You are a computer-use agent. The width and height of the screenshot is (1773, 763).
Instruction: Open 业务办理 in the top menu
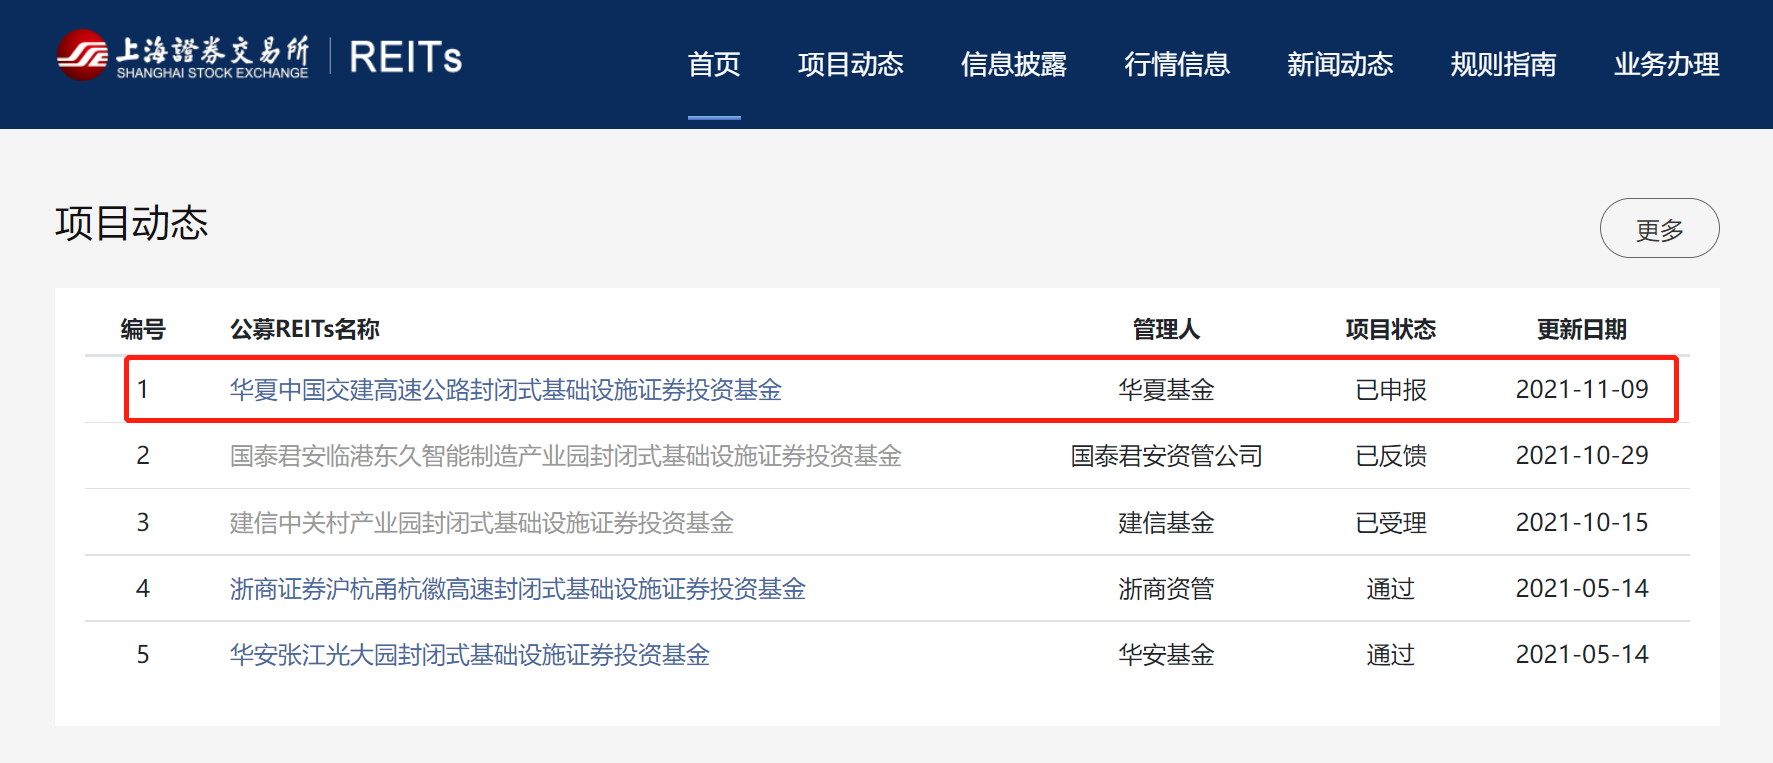1667,64
